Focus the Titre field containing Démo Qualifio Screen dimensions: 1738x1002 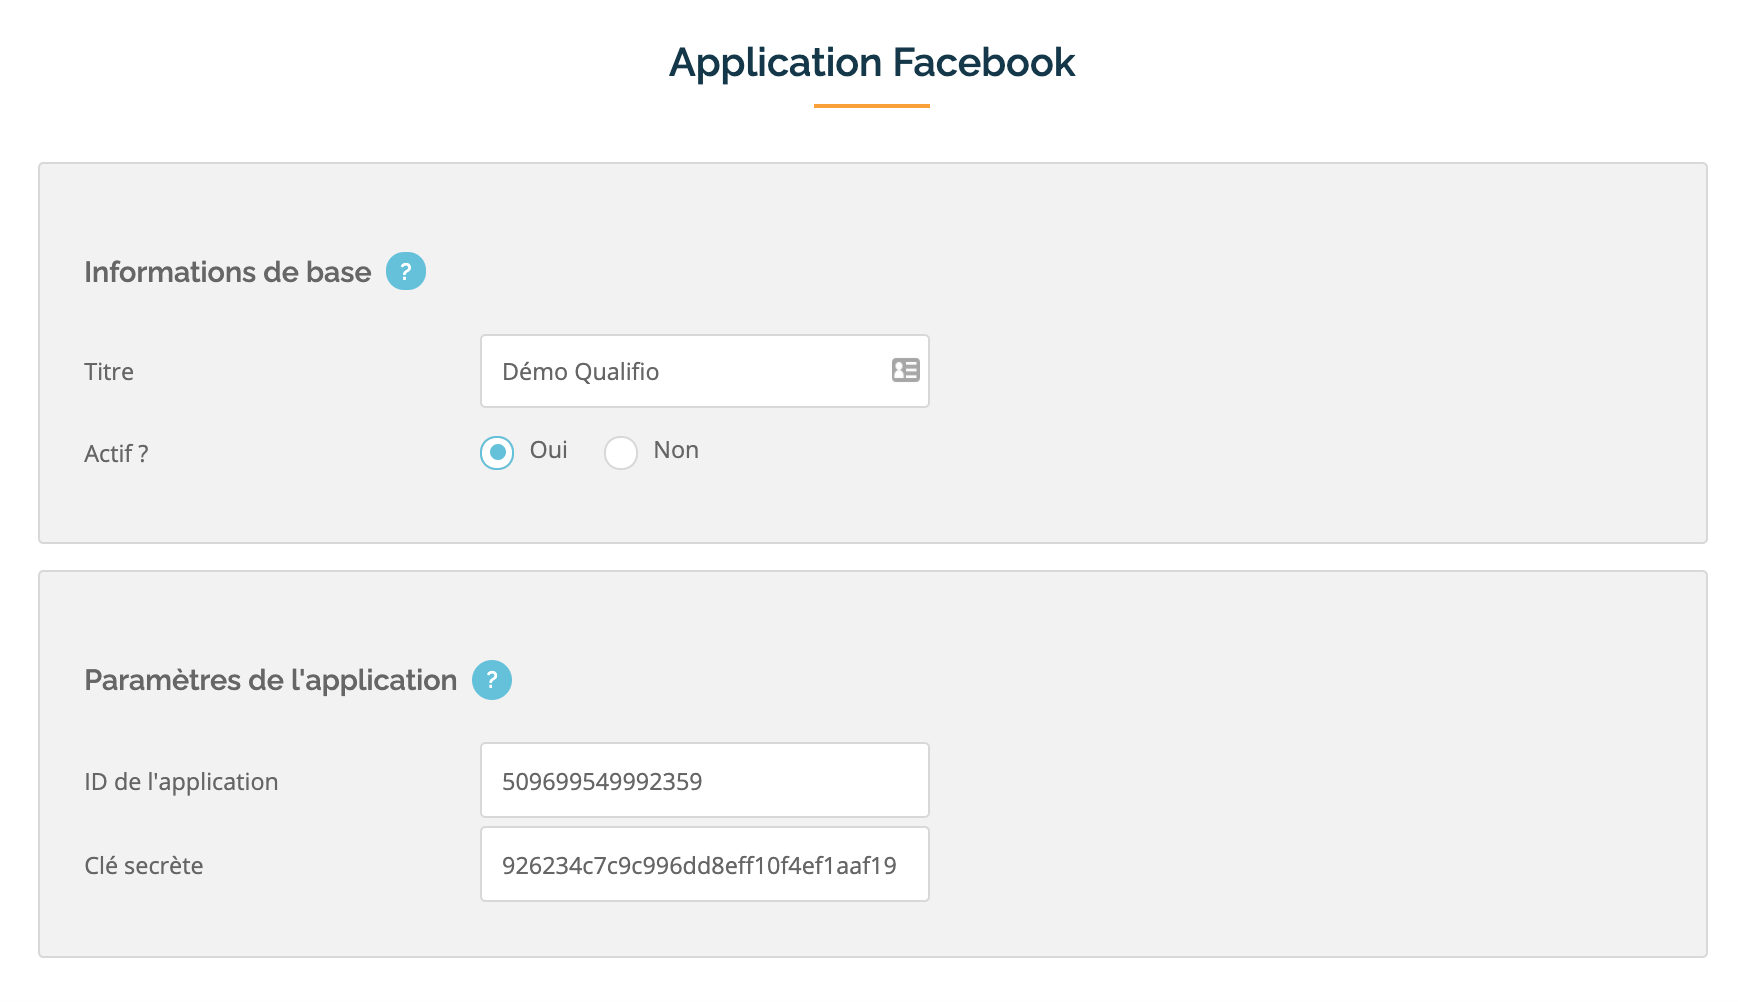pyautogui.click(x=705, y=371)
